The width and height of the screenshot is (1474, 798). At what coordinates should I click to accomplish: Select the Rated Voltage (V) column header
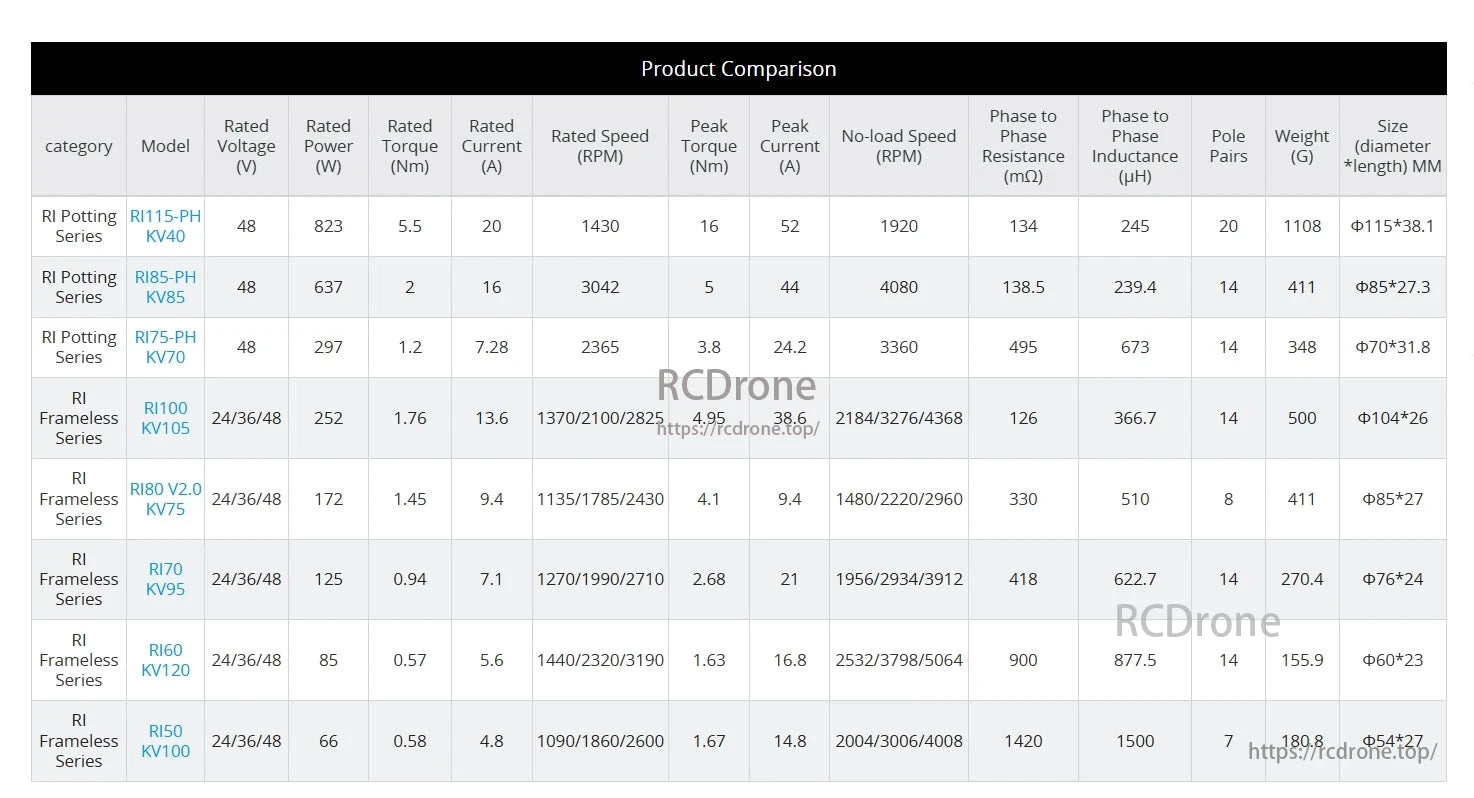246,146
